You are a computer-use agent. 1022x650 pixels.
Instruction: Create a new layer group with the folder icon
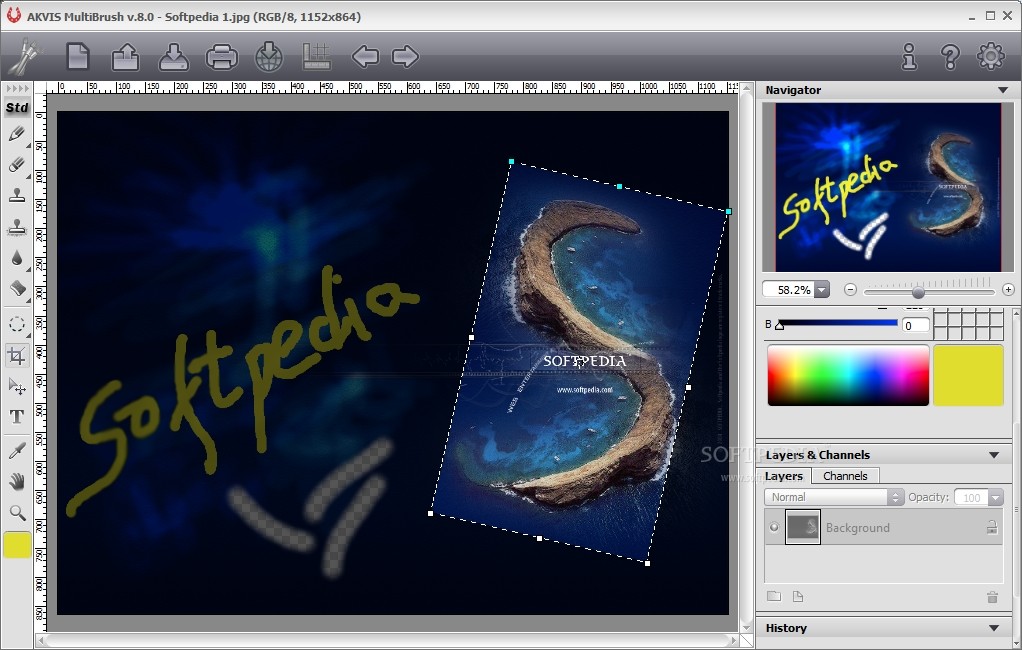[774, 596]
